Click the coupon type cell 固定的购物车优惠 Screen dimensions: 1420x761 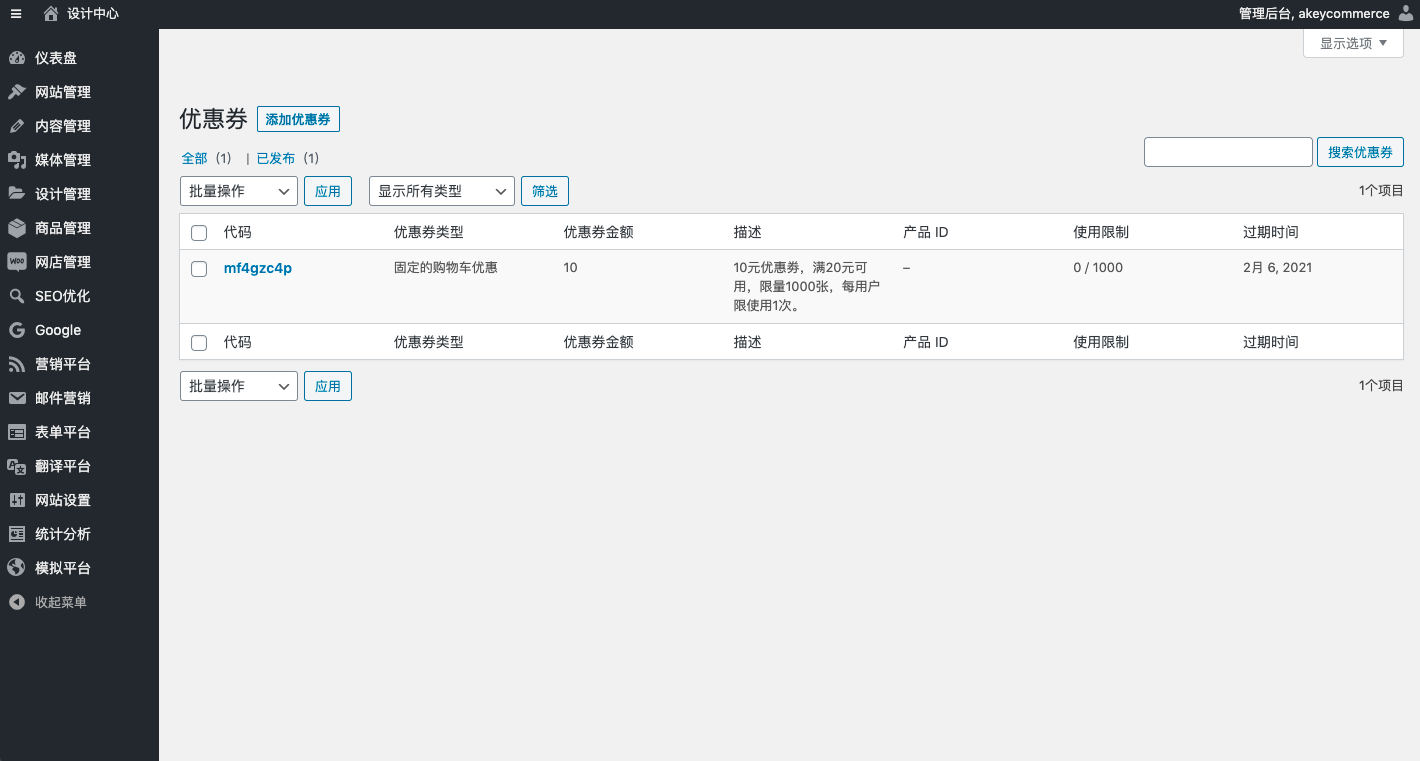tap(446, 268)
